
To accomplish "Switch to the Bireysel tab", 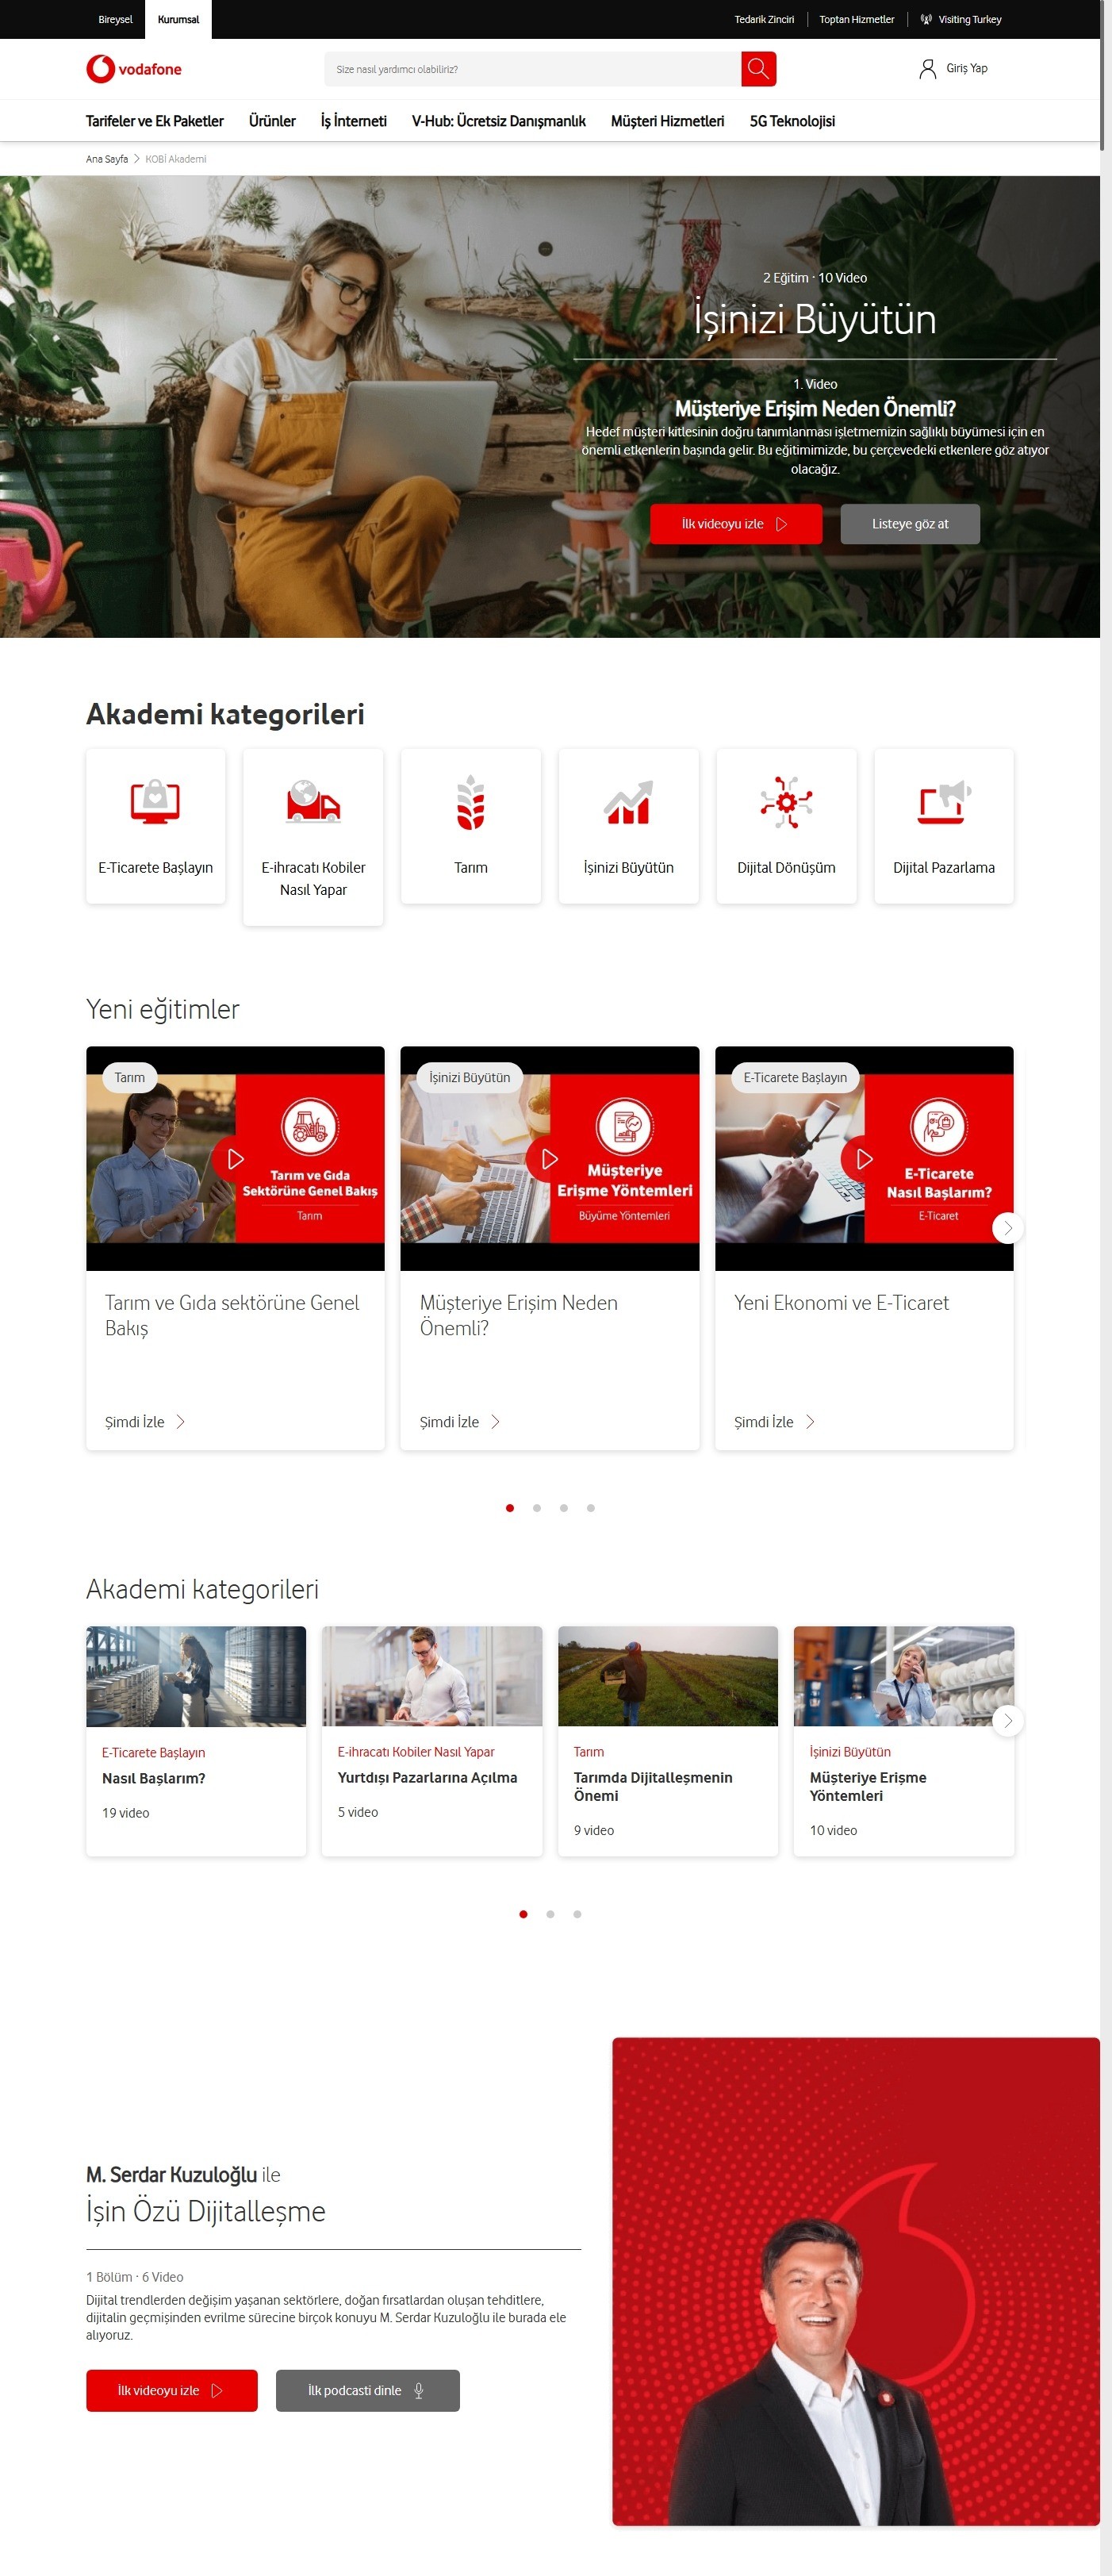I will 115,20.
